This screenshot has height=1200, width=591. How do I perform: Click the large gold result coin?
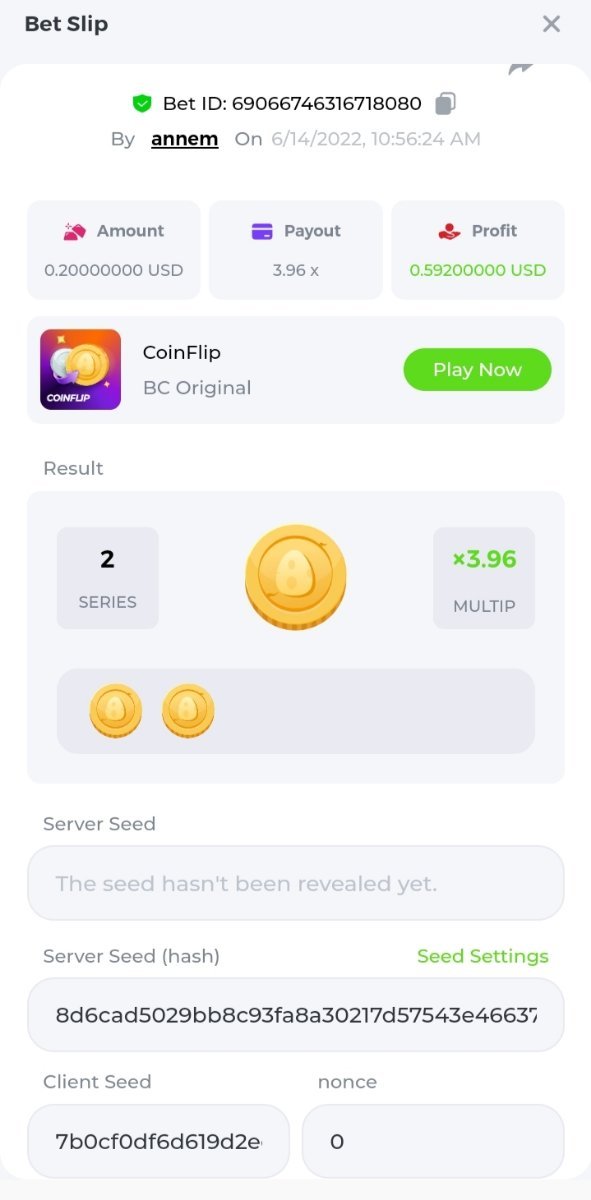[x=296, y=577]
